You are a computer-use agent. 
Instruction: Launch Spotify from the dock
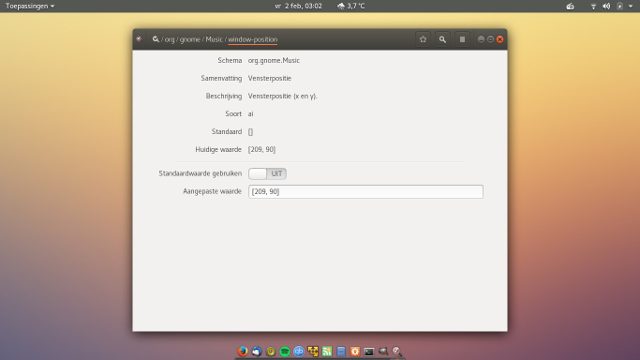click(284, 351)
